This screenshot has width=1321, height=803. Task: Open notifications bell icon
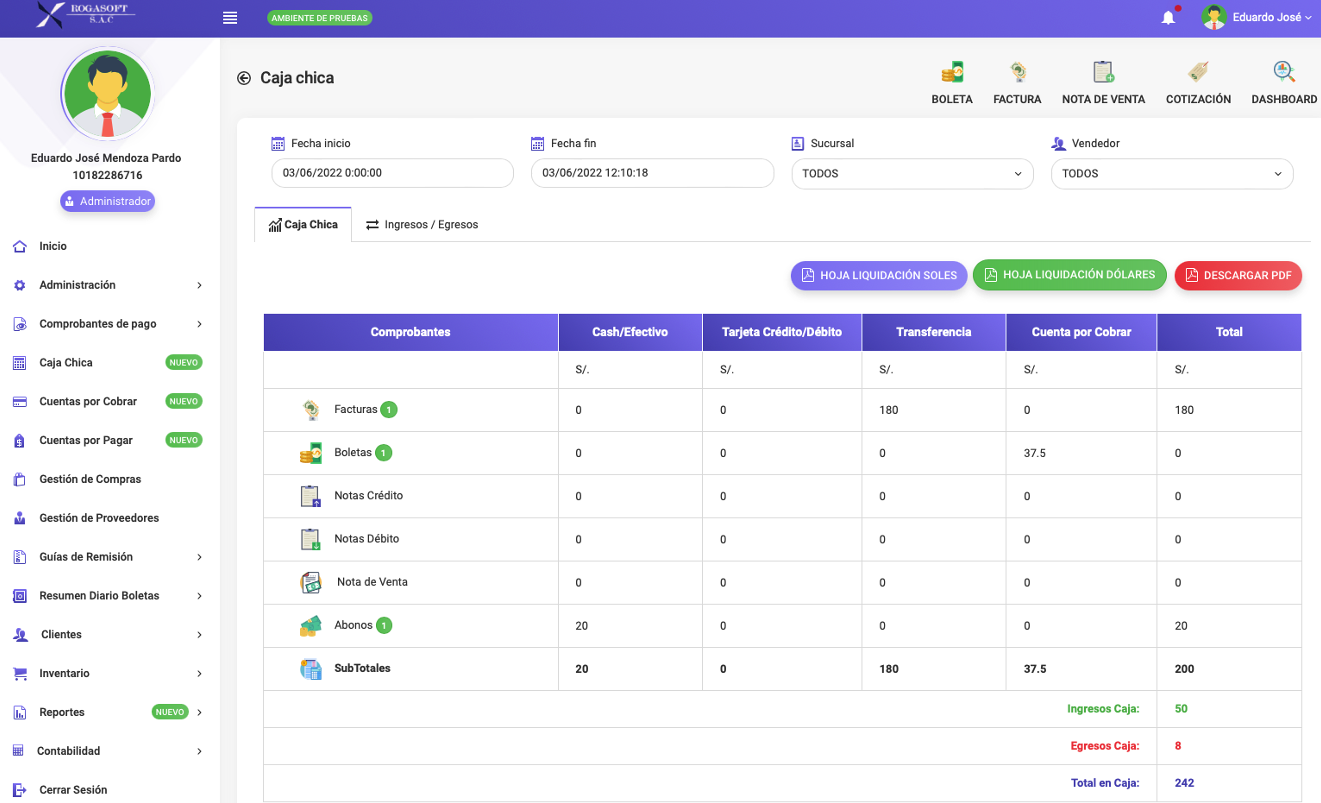pyautogui.click(x=1168, y=18)
